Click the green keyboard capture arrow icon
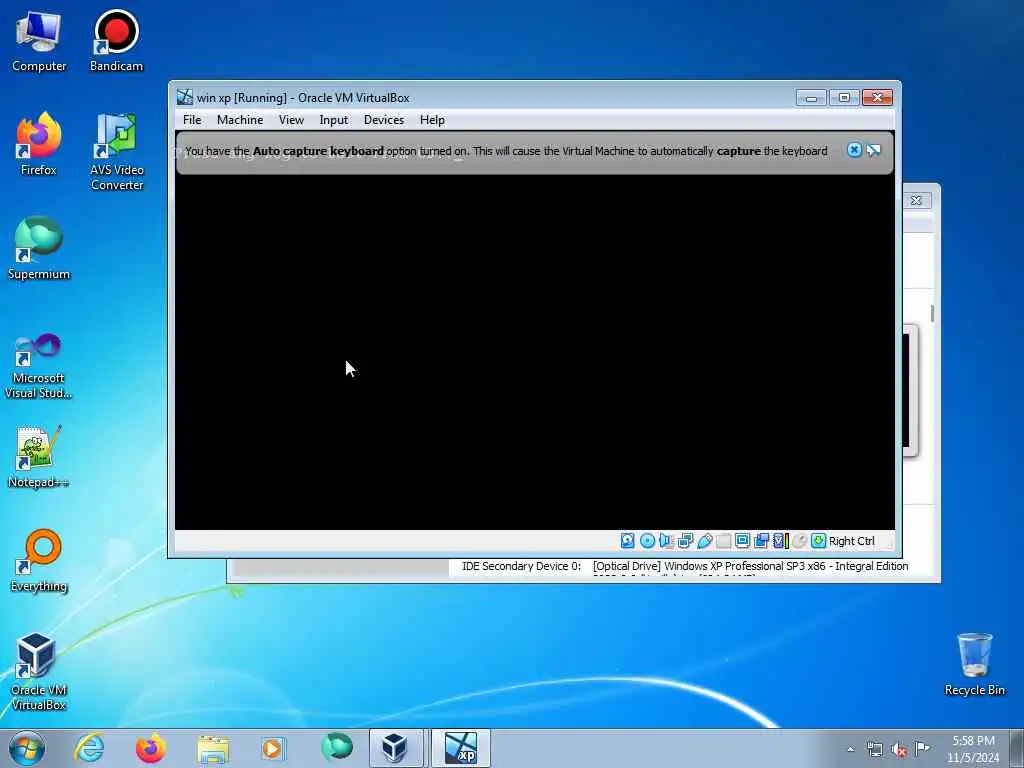 tap(818, 541)
